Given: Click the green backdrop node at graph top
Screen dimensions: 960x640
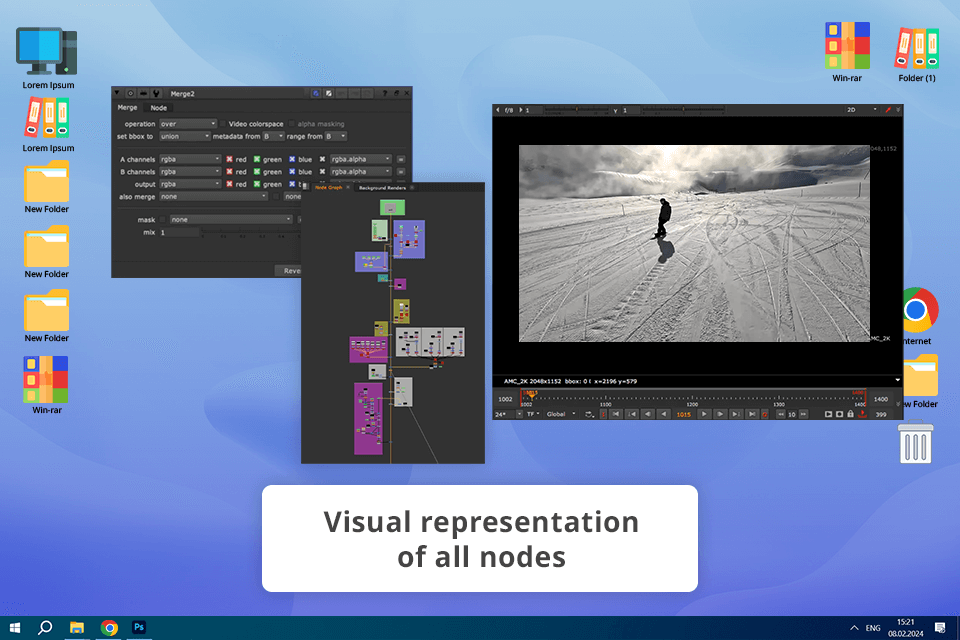Looking at the screenshot, I should tap(392, 208).
